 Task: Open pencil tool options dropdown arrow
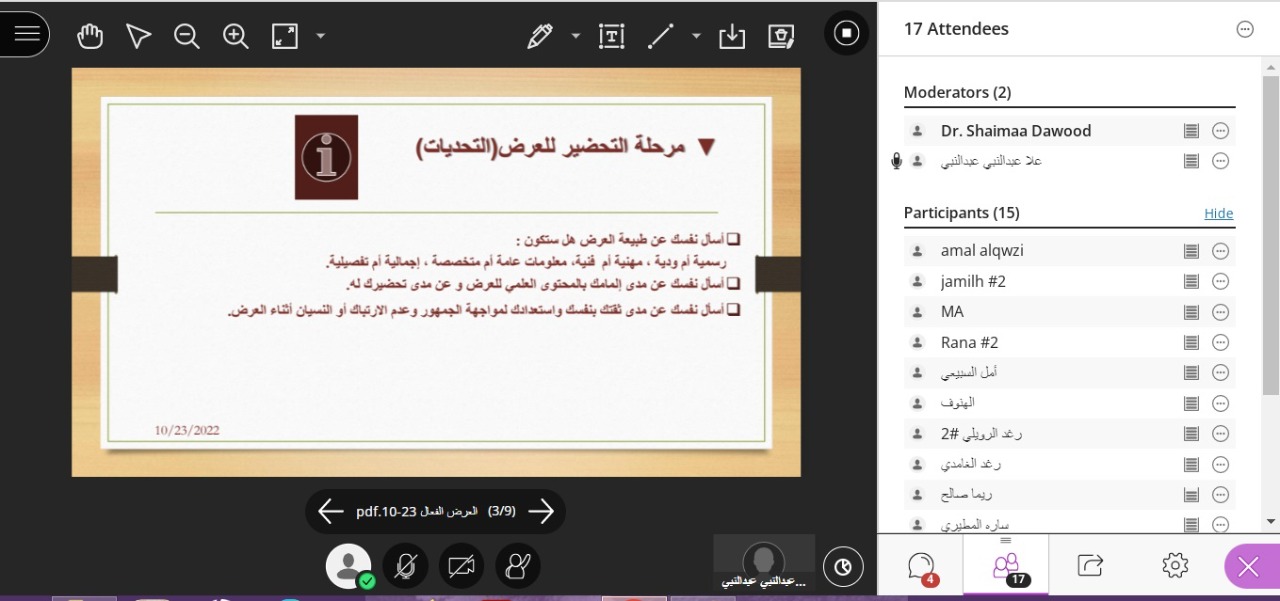pyautogui.click(x=576, y=36)
